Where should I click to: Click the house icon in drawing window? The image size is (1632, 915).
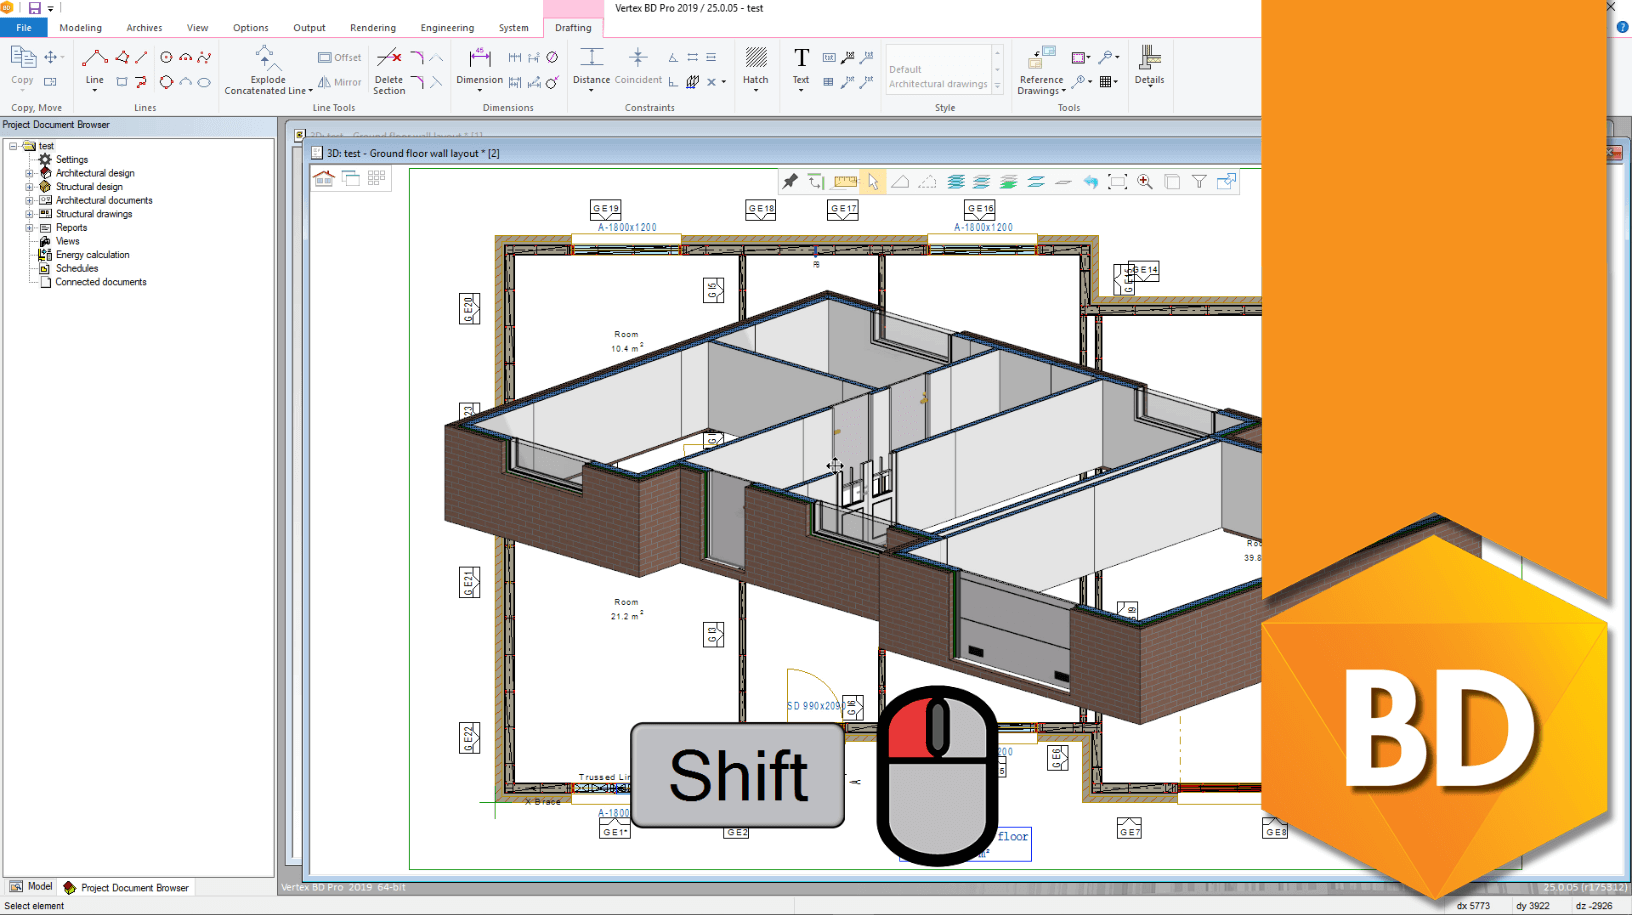point(324,178)
